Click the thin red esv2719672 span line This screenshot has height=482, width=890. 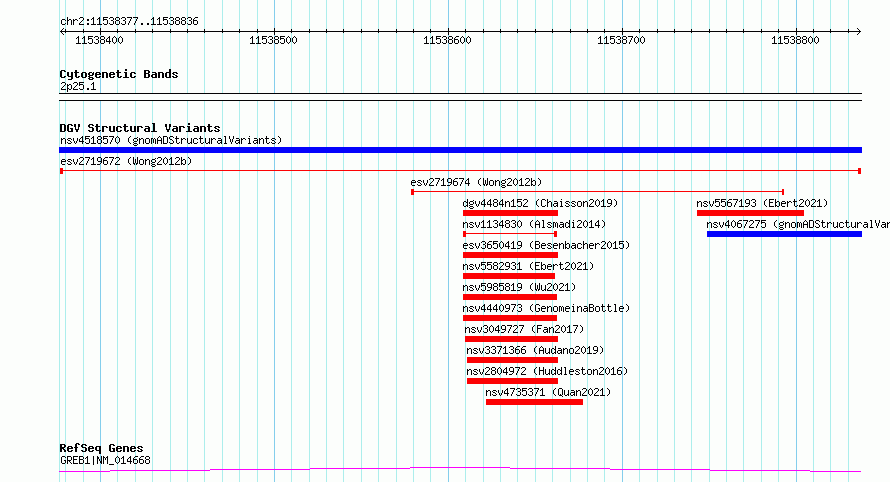pyautogui.click(x=460, y=171)
